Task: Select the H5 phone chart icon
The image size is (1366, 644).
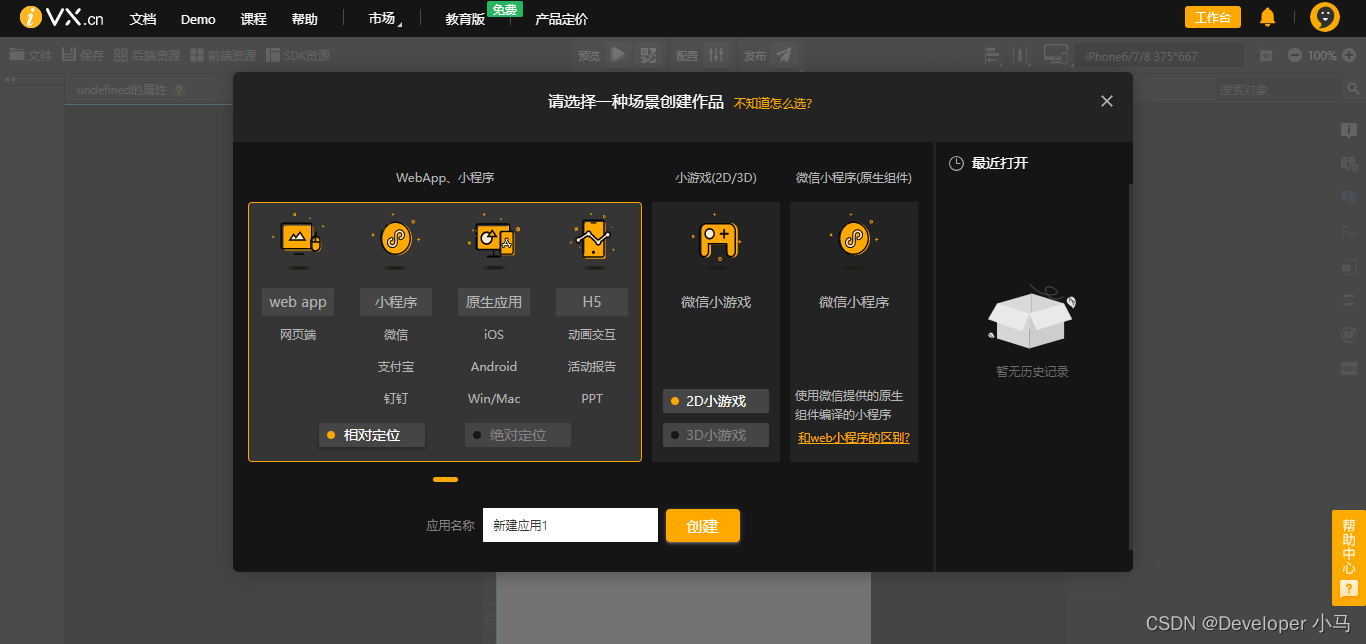Action: tap(592, 240)
